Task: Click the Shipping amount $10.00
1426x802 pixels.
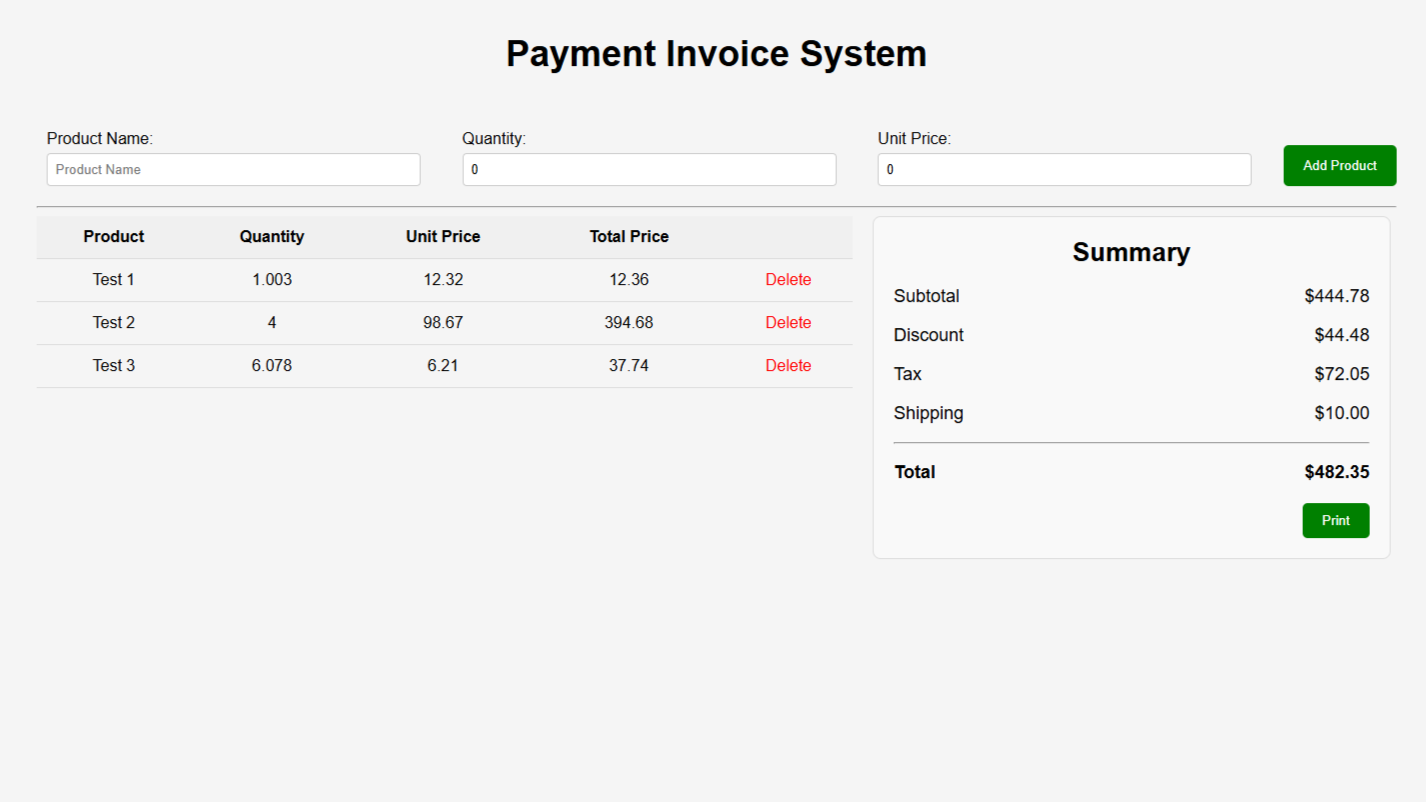Action: [1341, 413]
